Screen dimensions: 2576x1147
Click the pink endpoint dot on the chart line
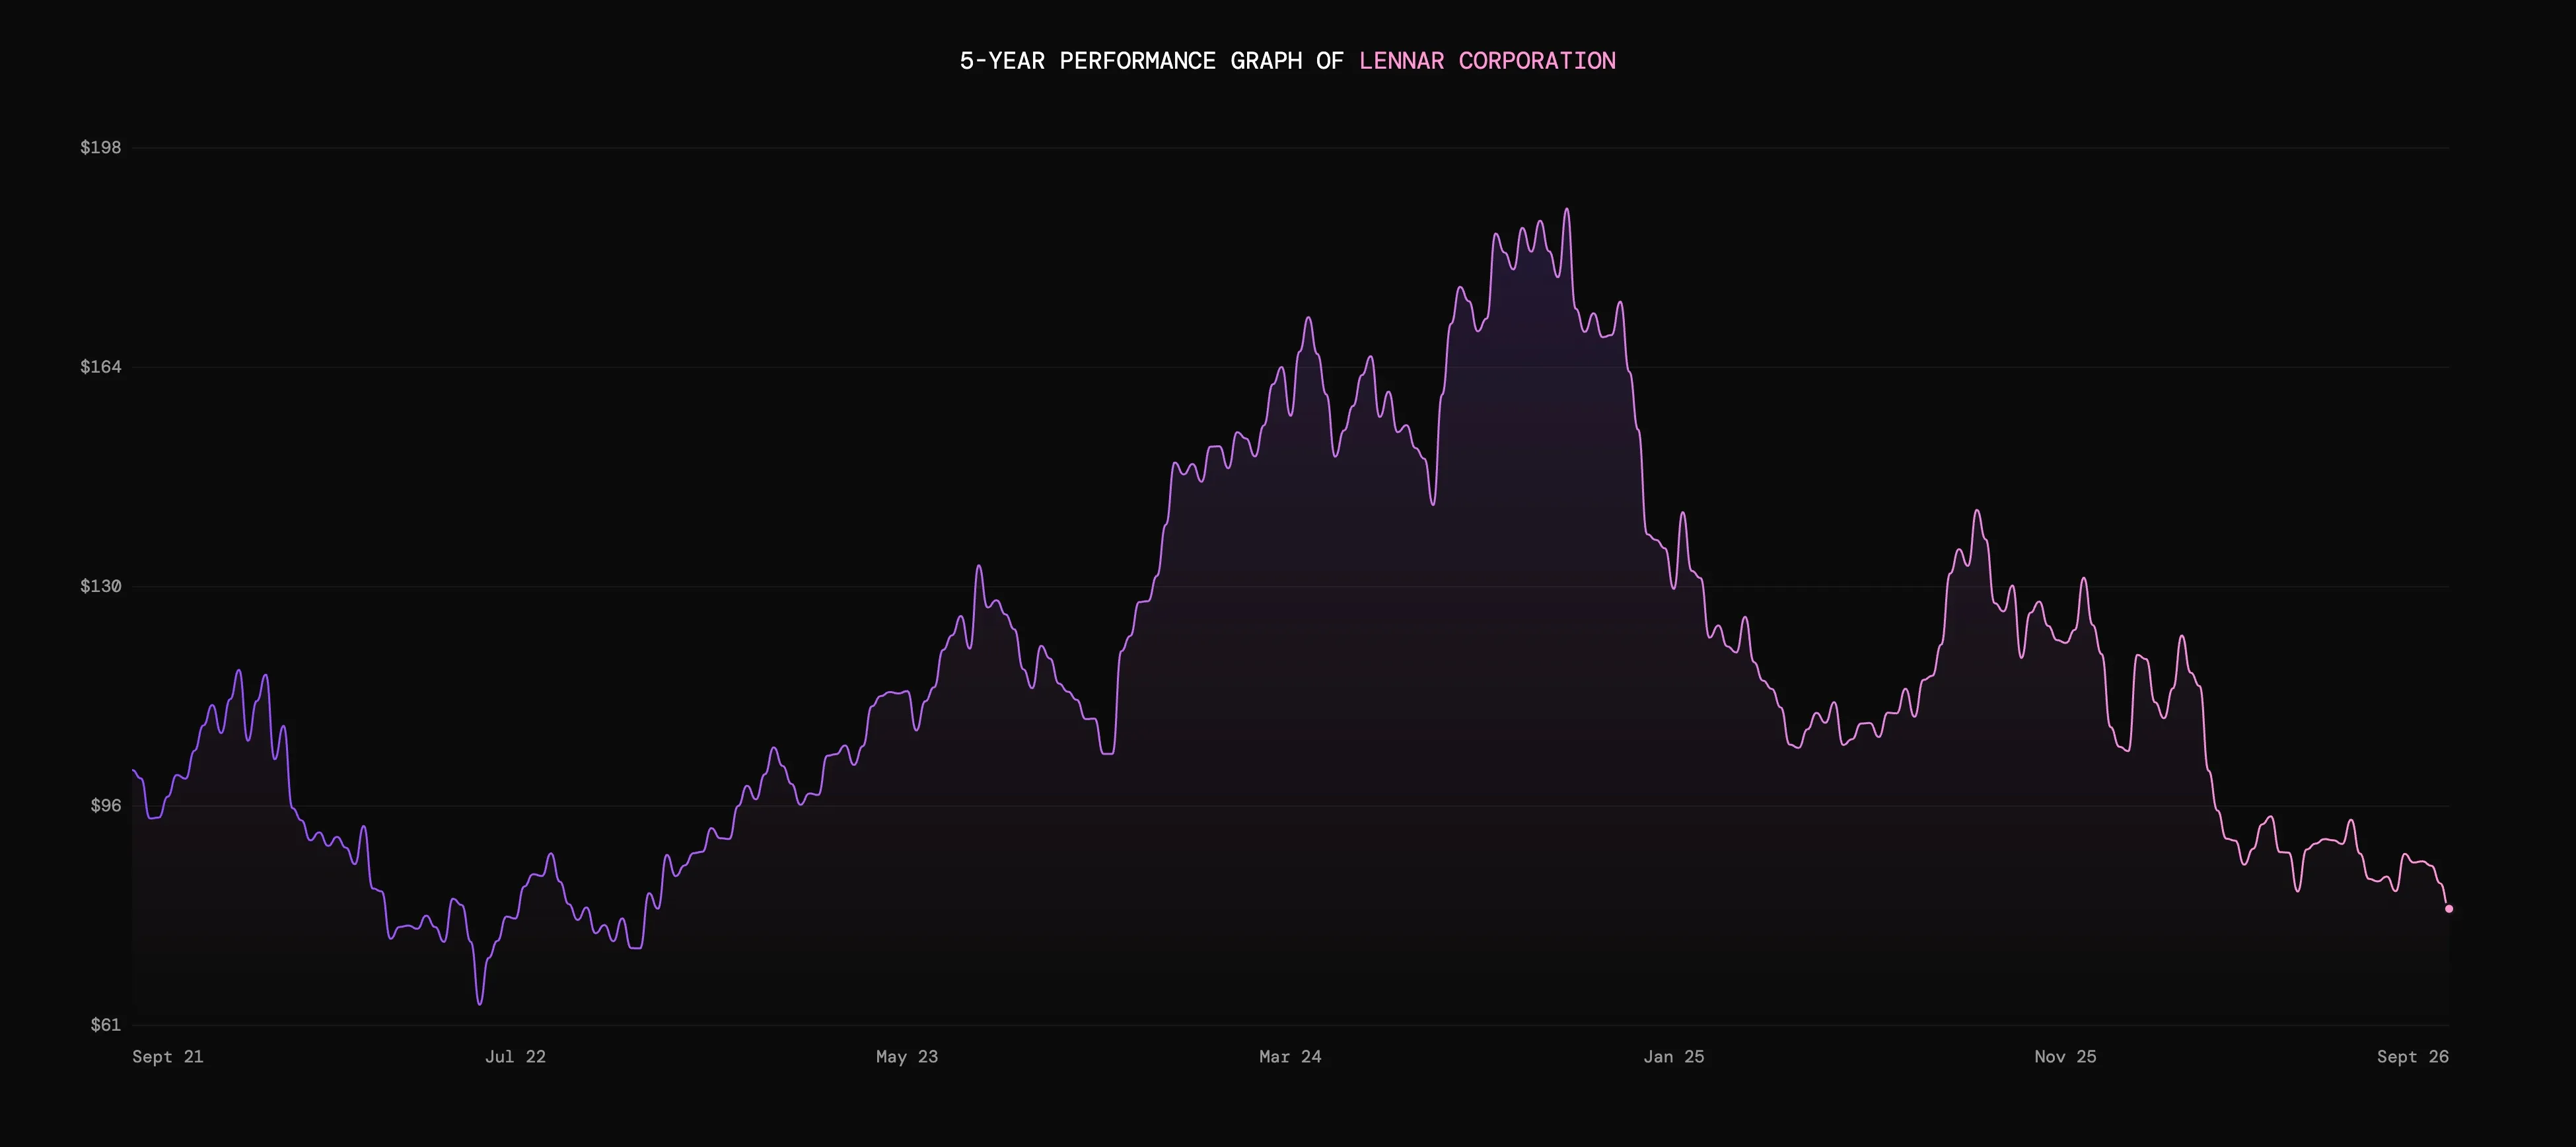click(x=2449, y=909)
